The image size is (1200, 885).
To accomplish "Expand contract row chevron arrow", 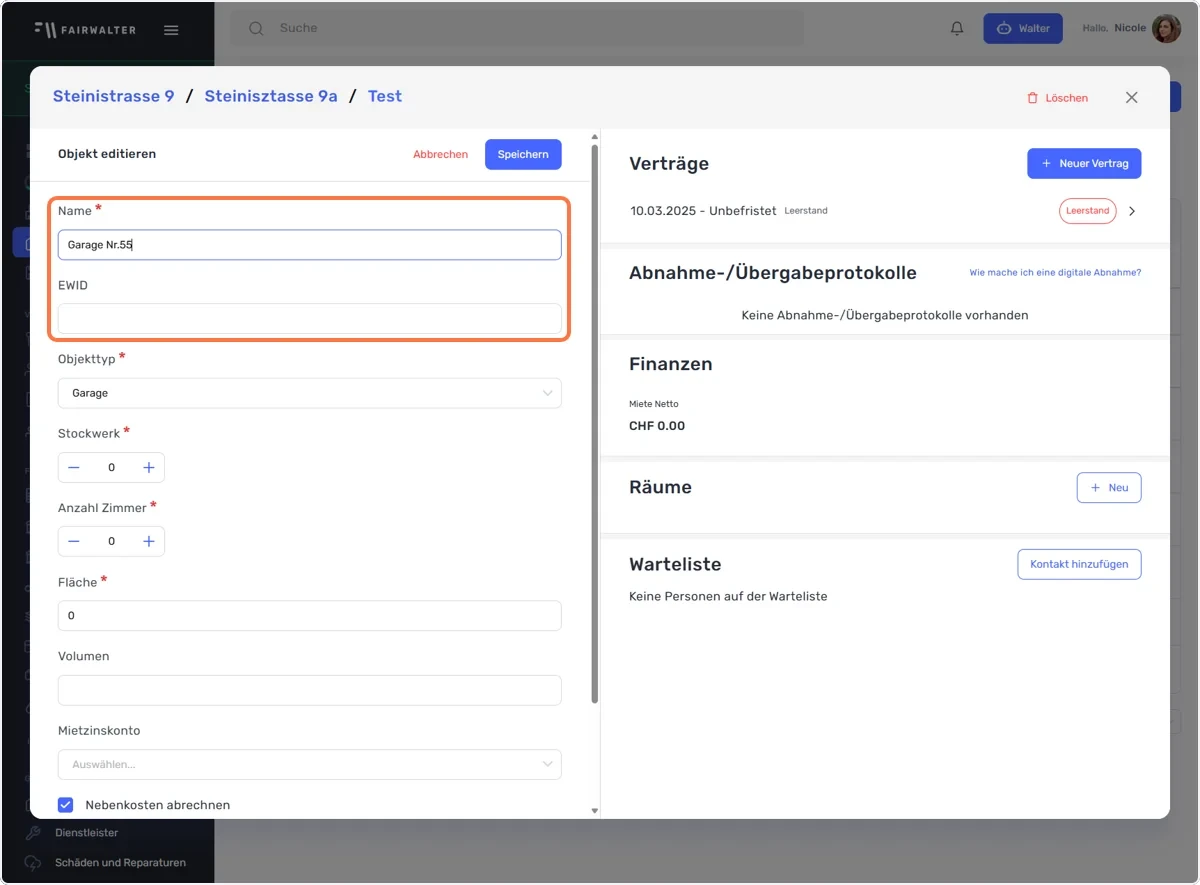I will 1132,211.
